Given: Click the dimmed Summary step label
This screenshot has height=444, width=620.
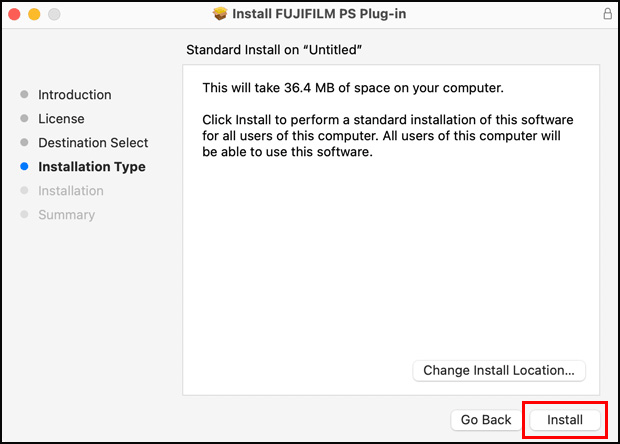Looking at the screenshot, I should click(x=66, y=215).
